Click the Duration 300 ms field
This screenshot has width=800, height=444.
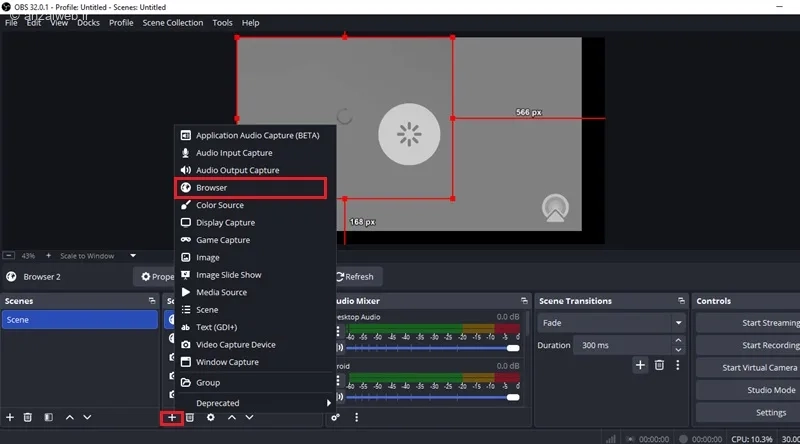[622, 345]
